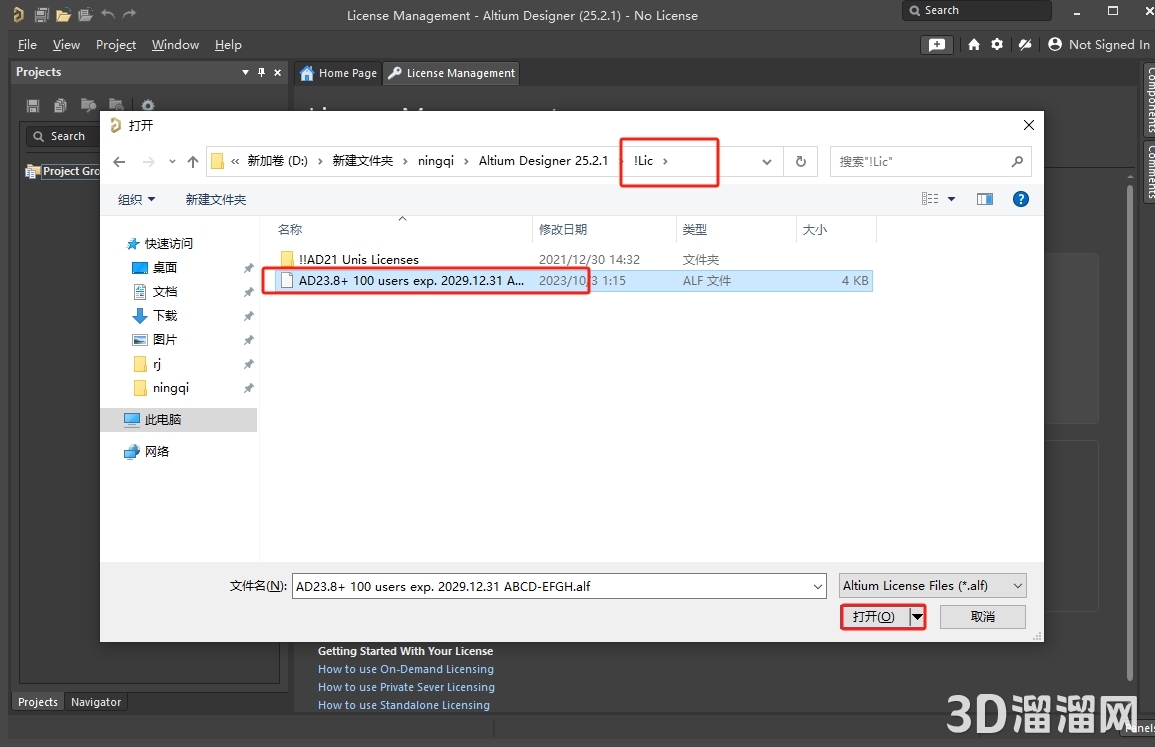The width and height of the screenshot is (1155, 747).
Task: Go back in the file dialog
Action: point(119,161)
